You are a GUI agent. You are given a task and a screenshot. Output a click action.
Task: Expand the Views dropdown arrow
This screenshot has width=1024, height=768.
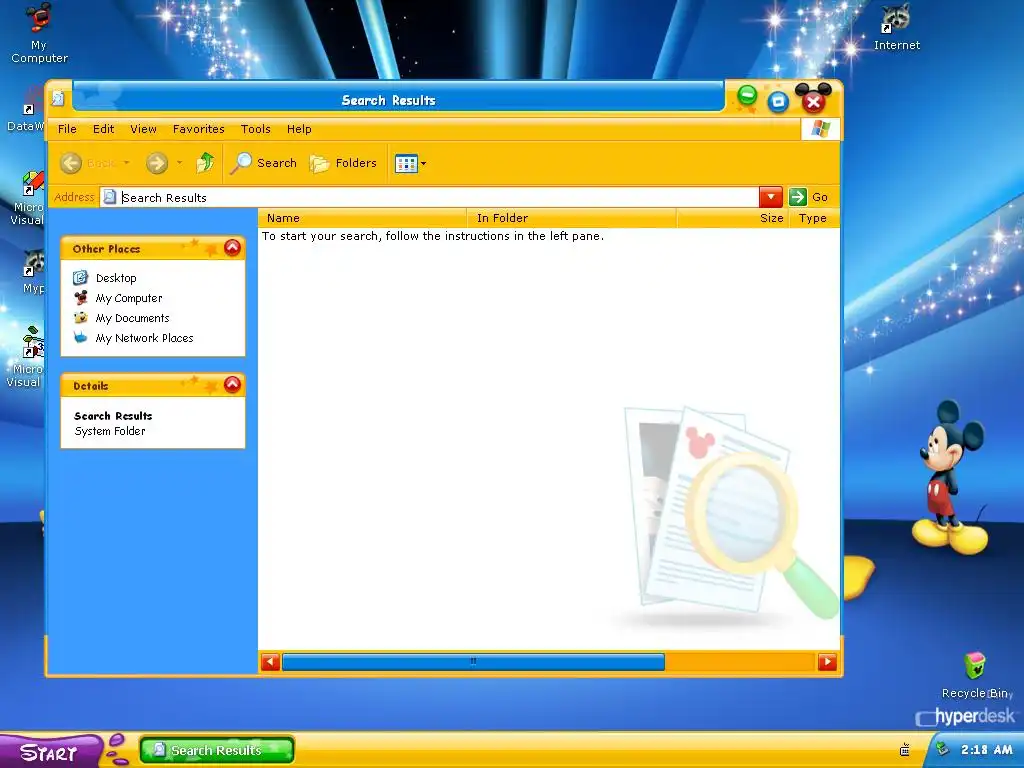(423, 163)
